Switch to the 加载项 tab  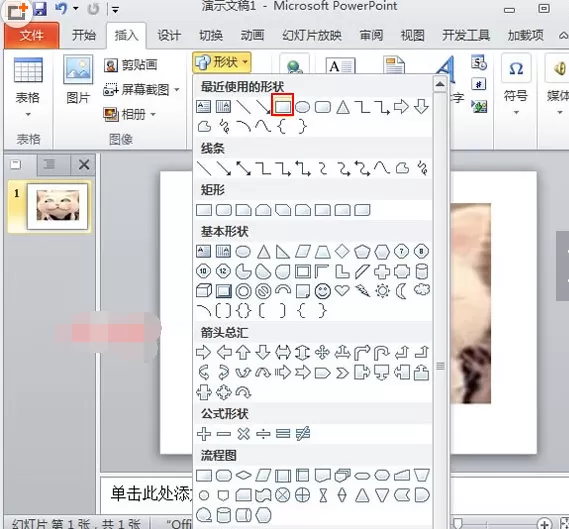525,35
